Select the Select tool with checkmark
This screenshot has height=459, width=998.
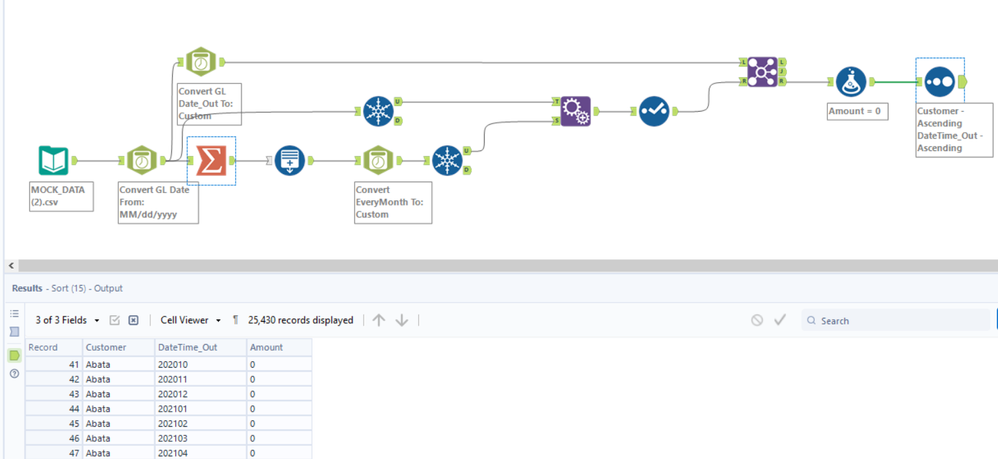tap(654, 111)
